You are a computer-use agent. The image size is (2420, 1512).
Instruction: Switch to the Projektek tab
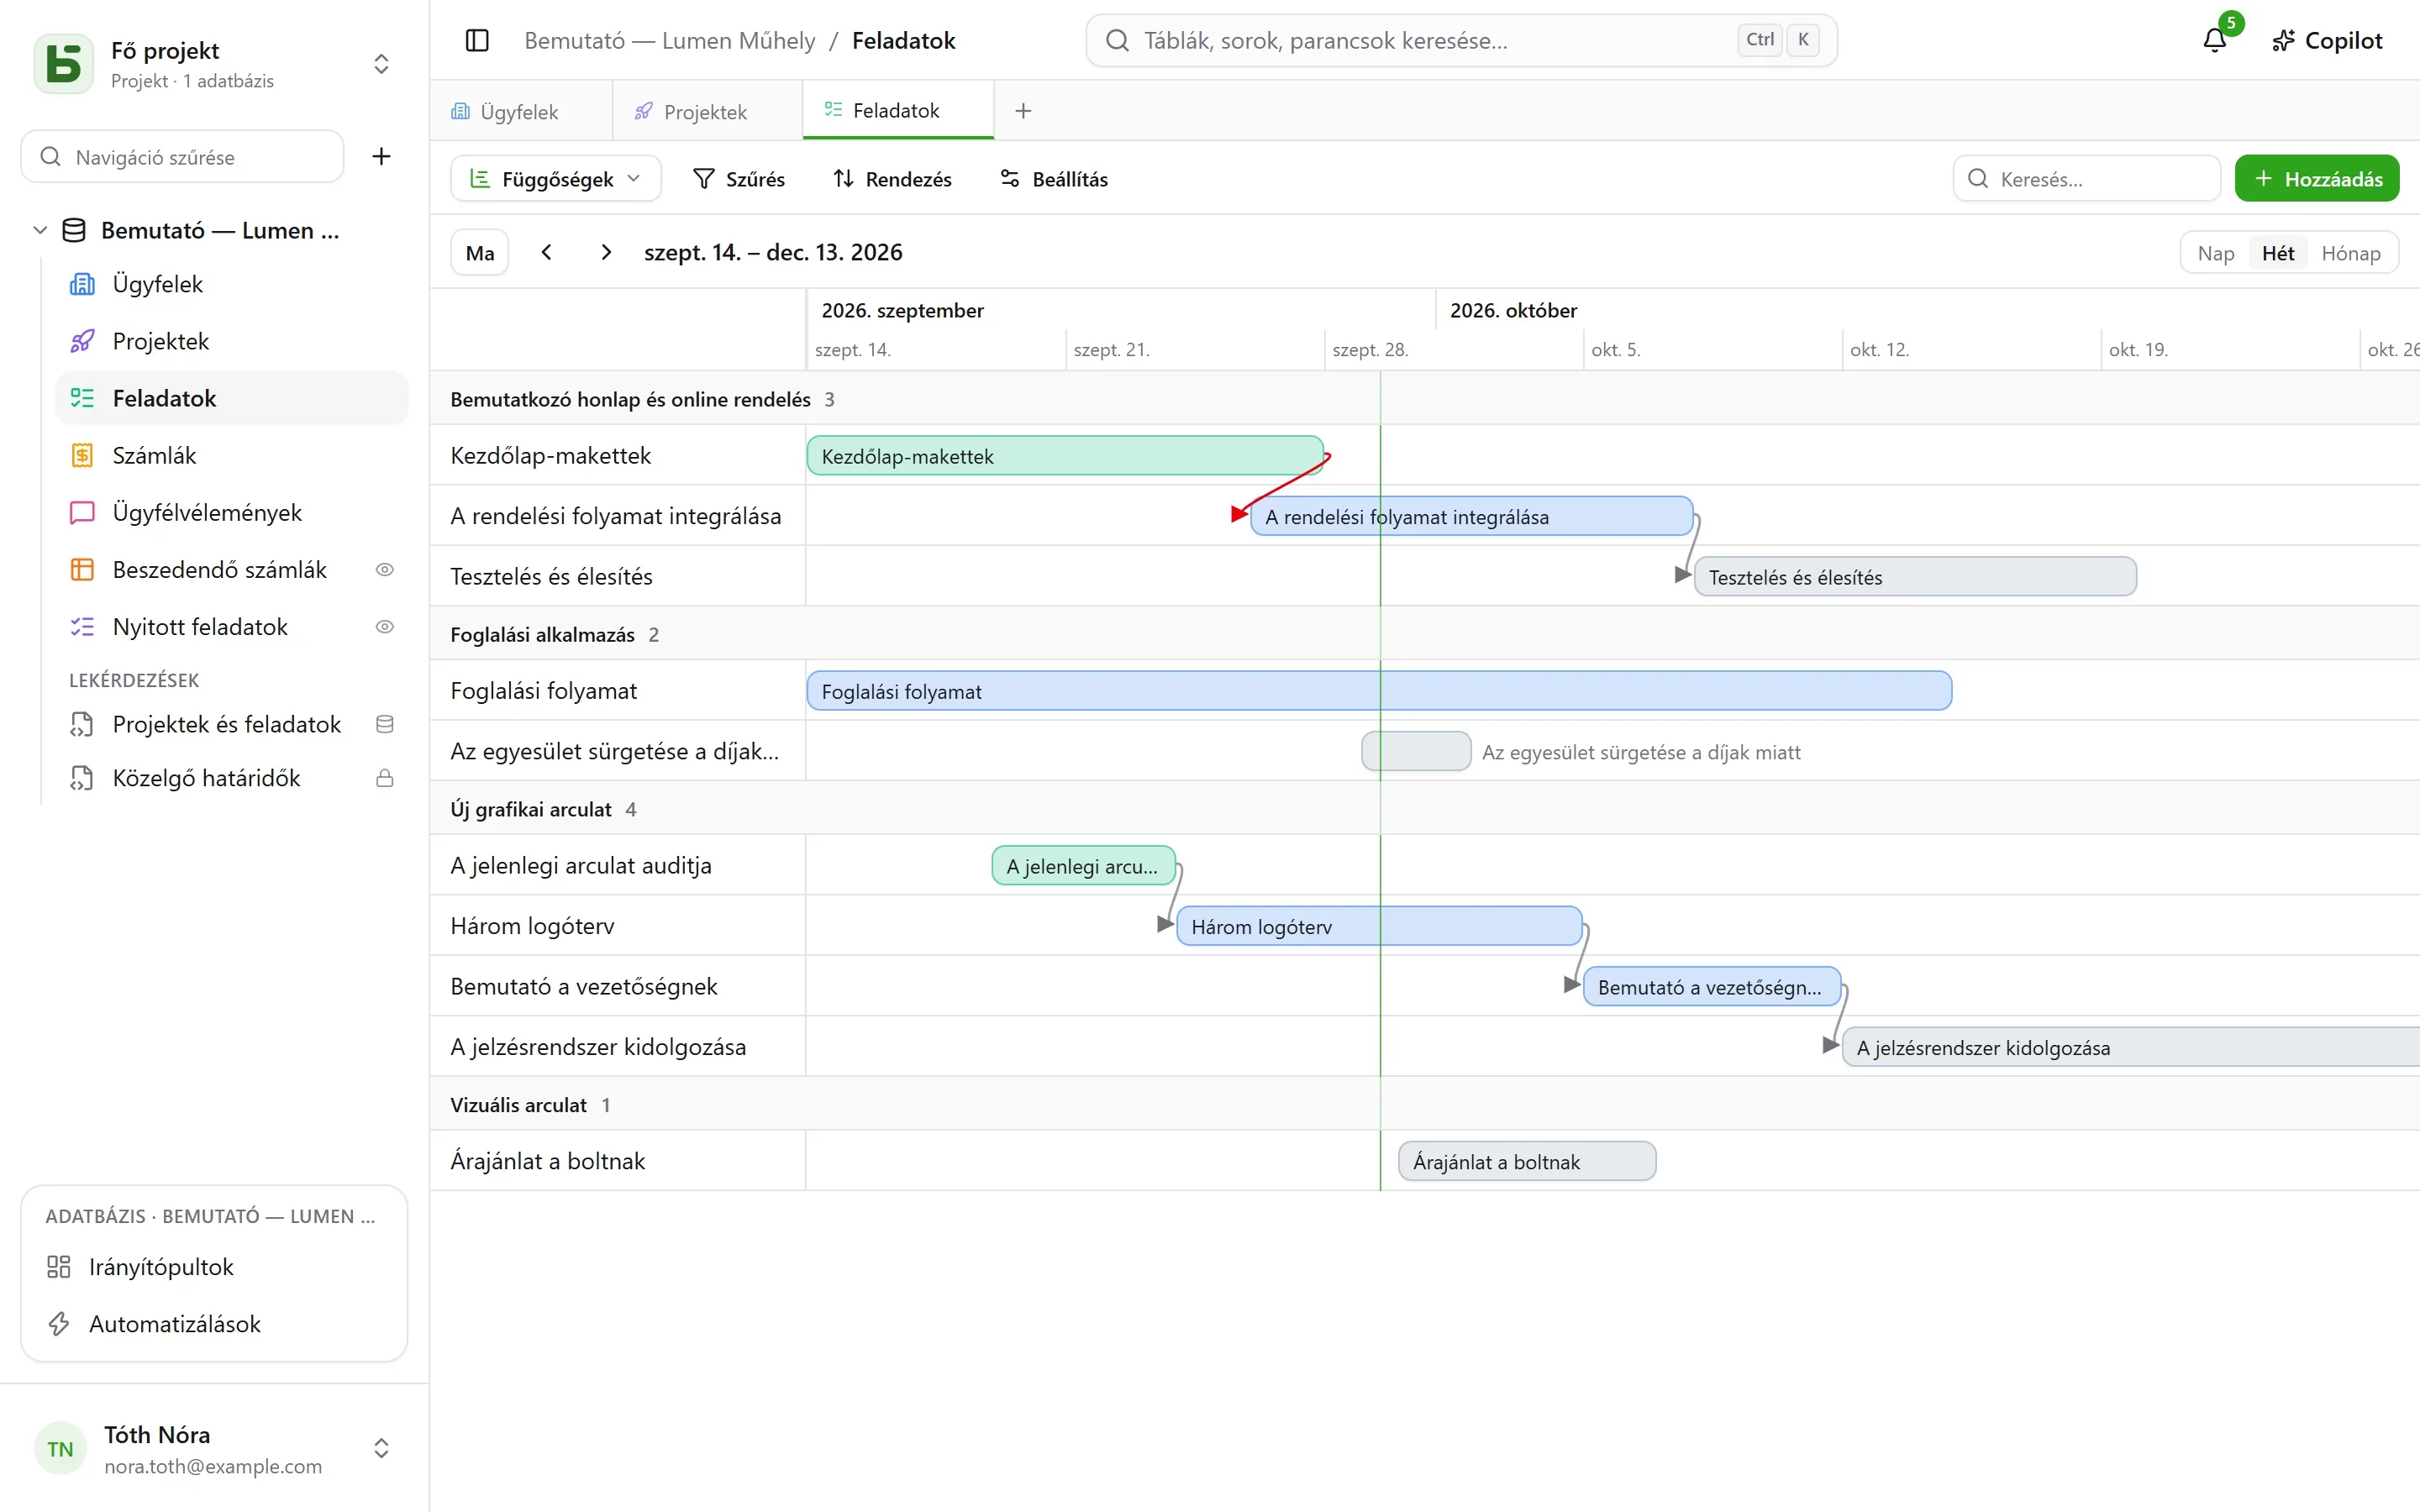706,111
